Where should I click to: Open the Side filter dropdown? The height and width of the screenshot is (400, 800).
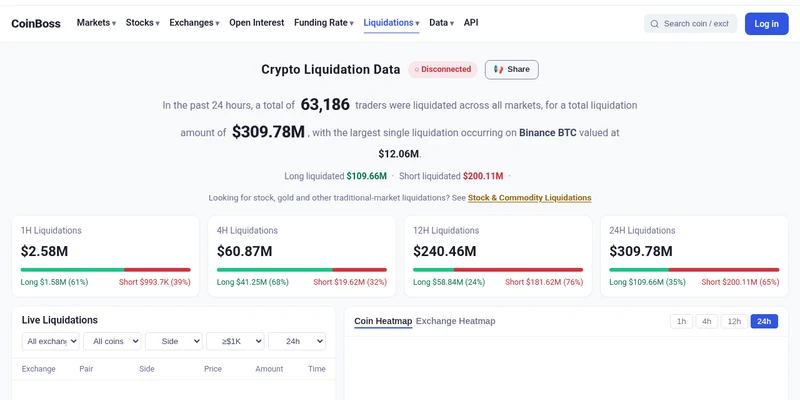click(x=174, y=341)
